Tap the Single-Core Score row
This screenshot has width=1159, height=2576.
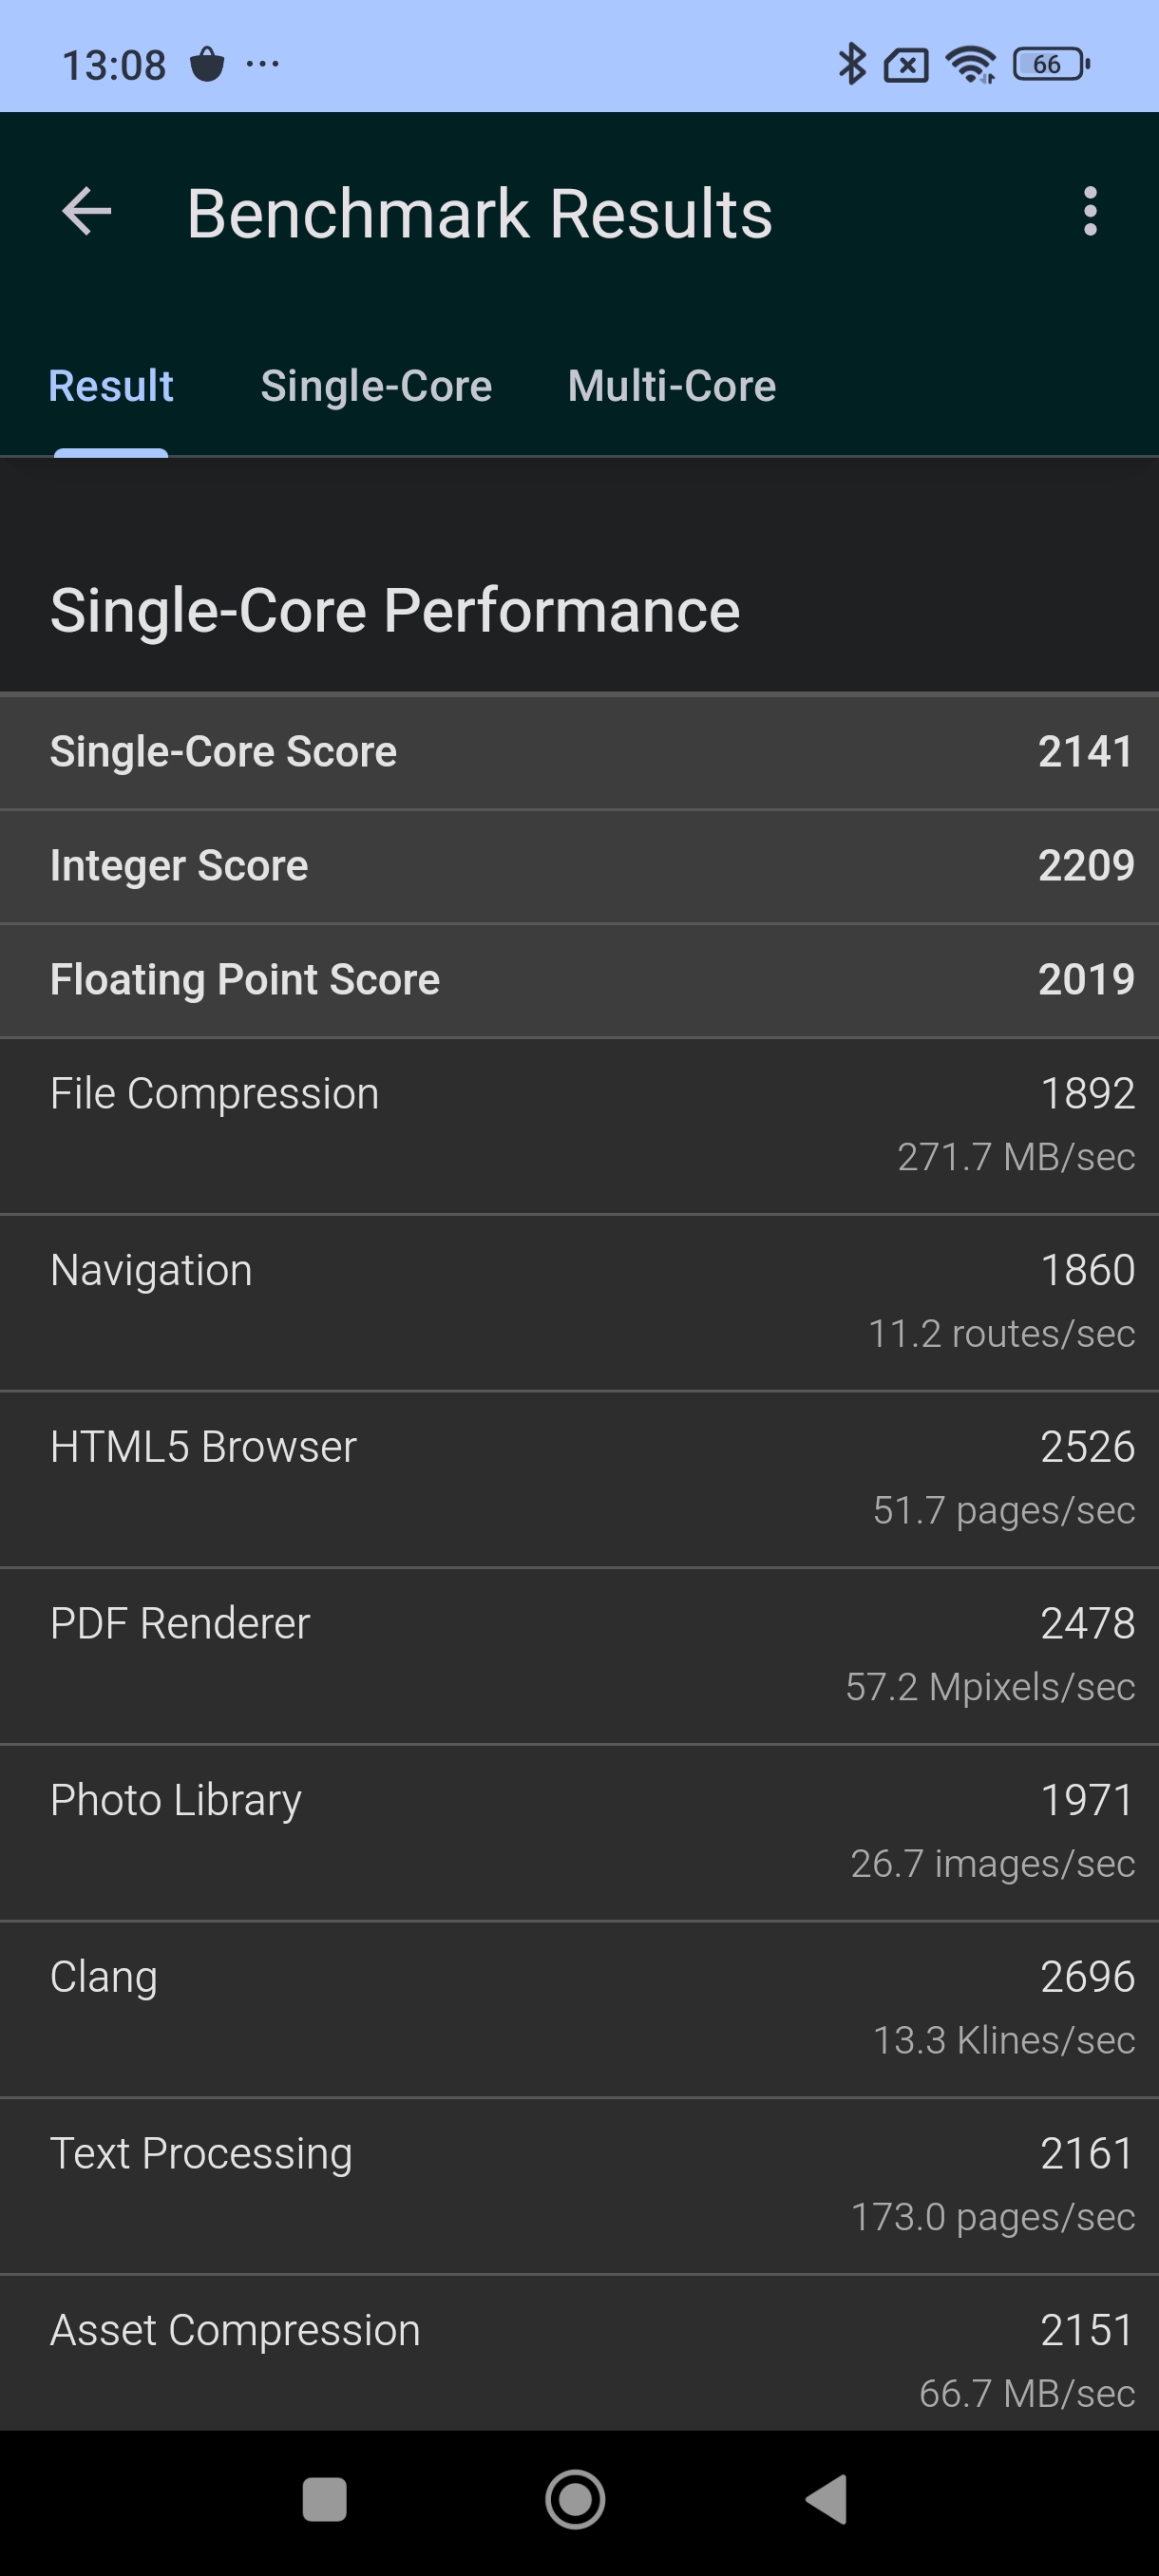click(580, 752)
